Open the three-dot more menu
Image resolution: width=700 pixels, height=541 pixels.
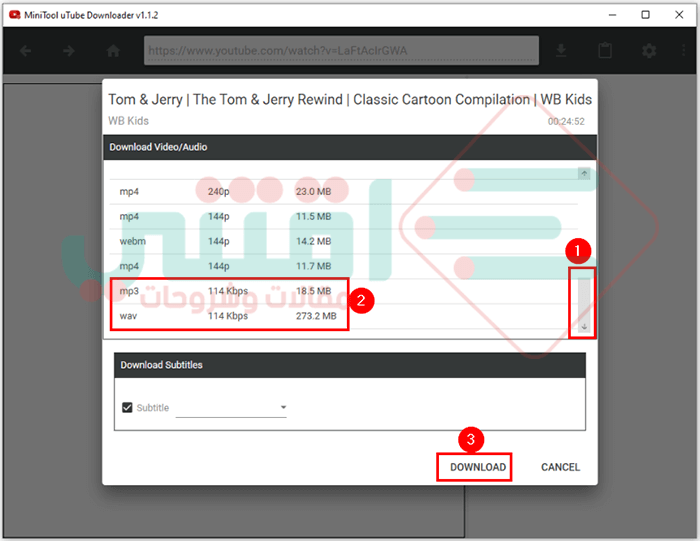[683, 50]
